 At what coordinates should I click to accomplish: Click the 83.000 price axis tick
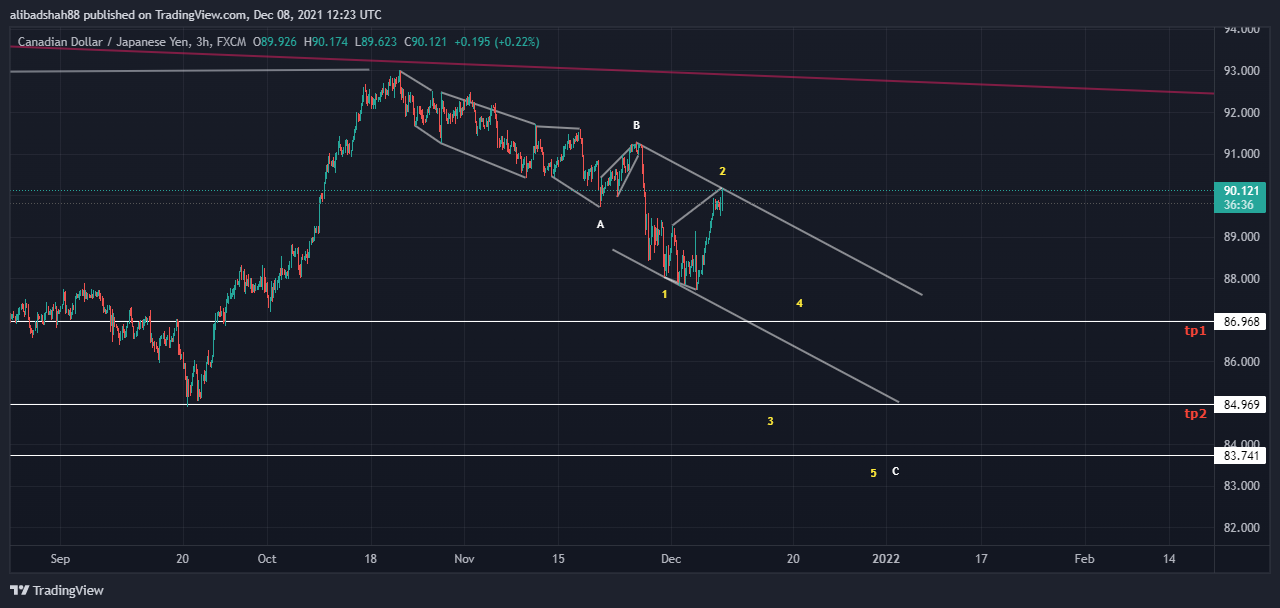[1239, 486]
